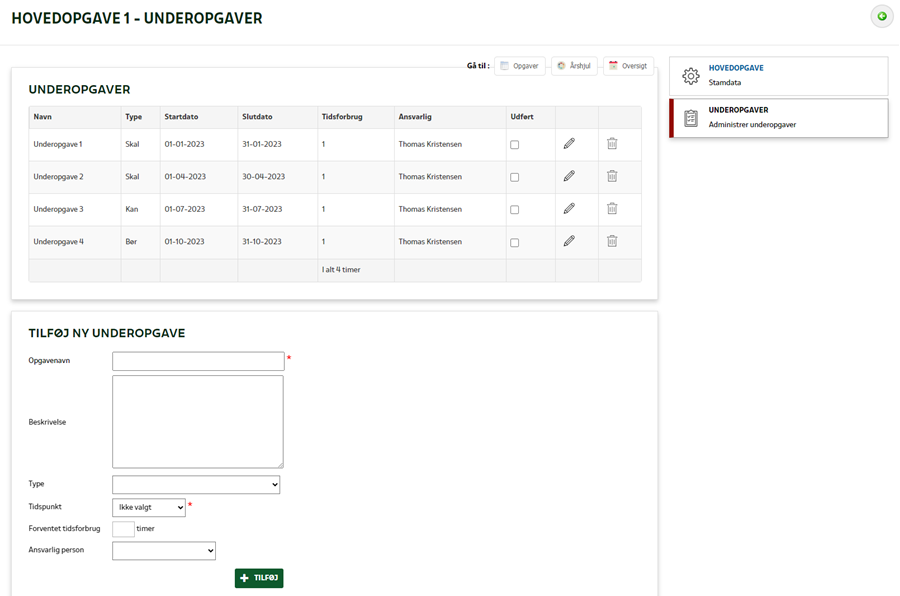Click the Underopgaver clipboard icon
Image resolution: width=900 pixels, height=596 pixels.
coord(690,118)
